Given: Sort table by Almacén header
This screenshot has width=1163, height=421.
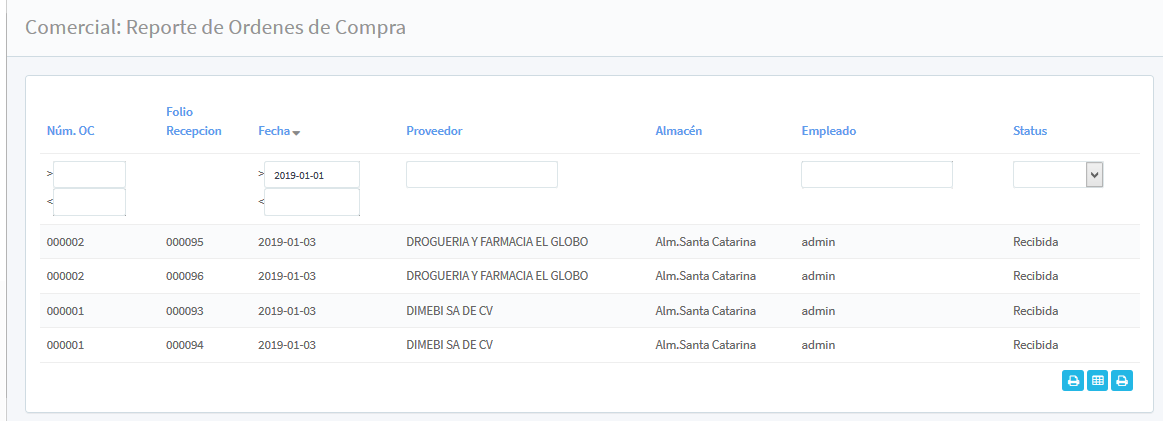Looking at the screenshot, I should click(x=678, y=131).
